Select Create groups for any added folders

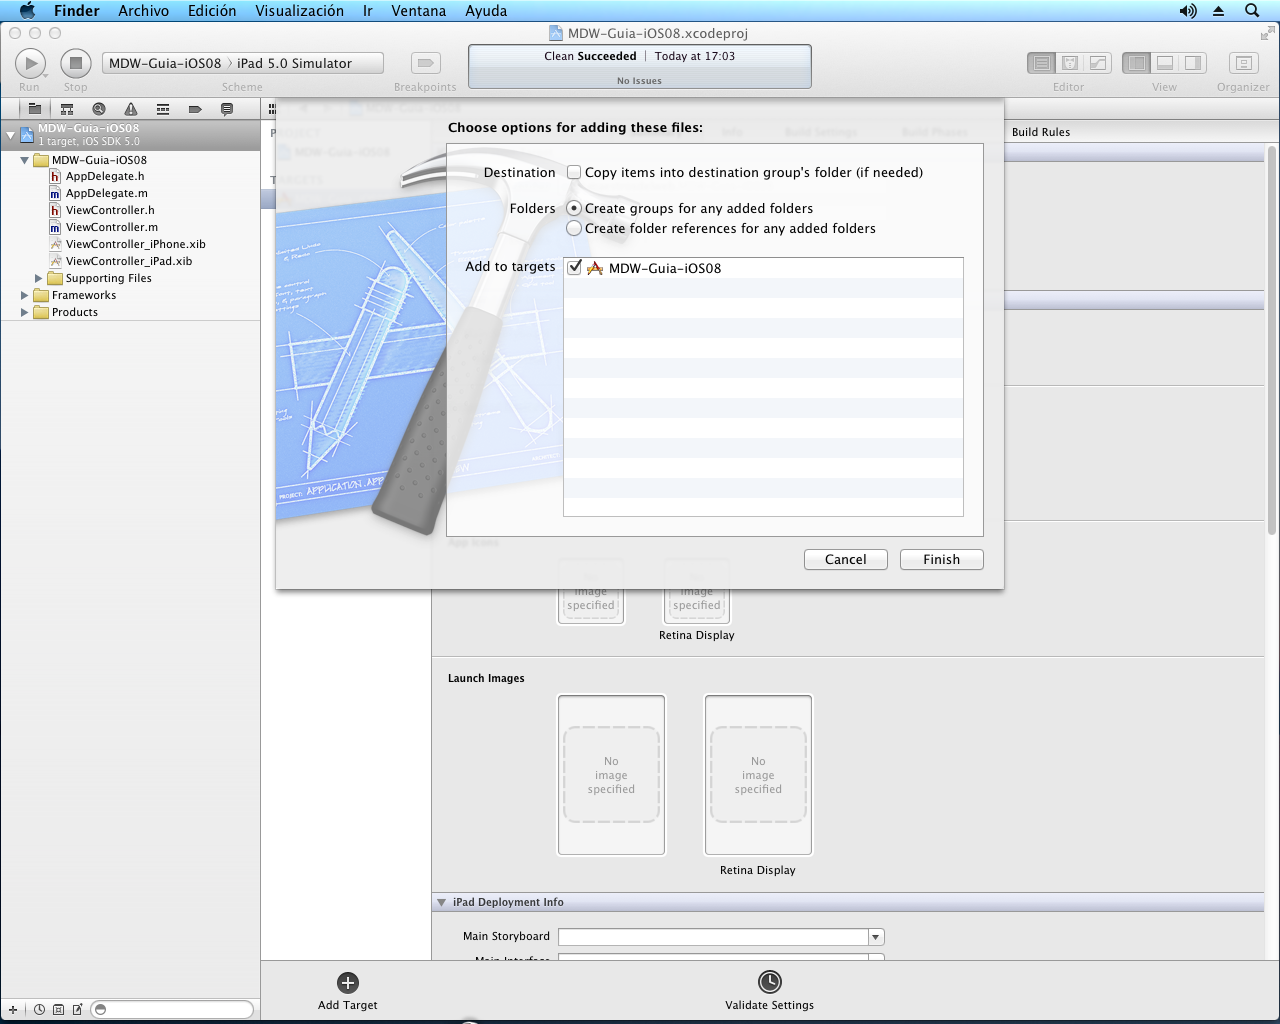(x=574, y=208)
